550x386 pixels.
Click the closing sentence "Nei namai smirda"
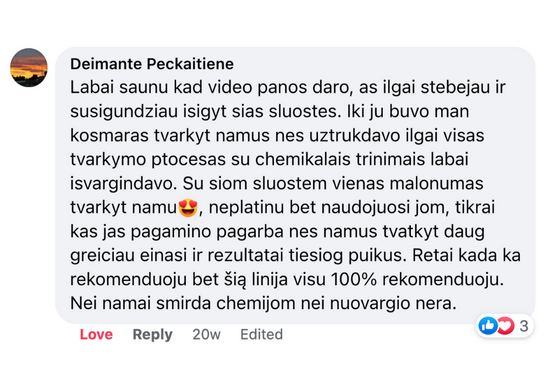140,304
